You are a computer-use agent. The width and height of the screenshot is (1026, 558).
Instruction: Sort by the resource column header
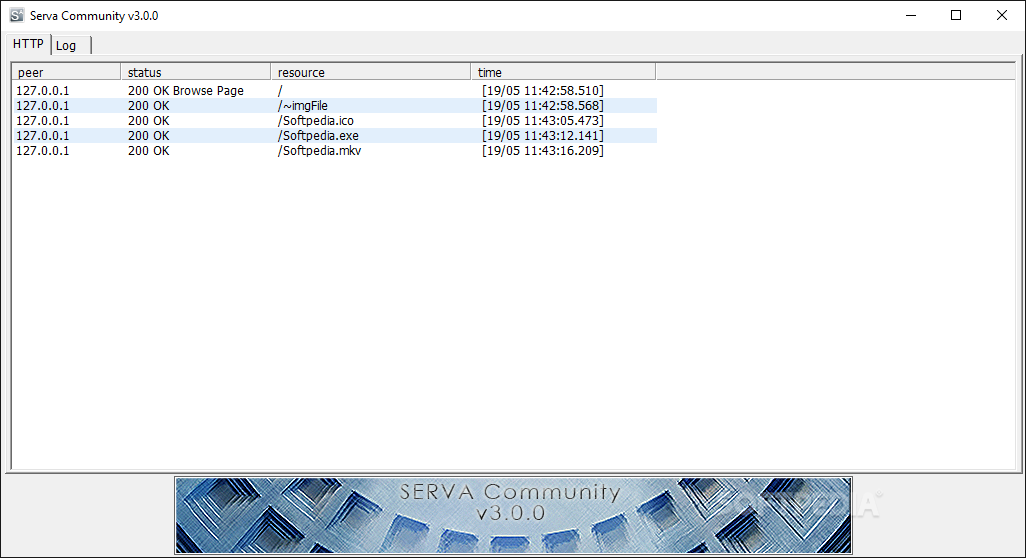(370, 72)
